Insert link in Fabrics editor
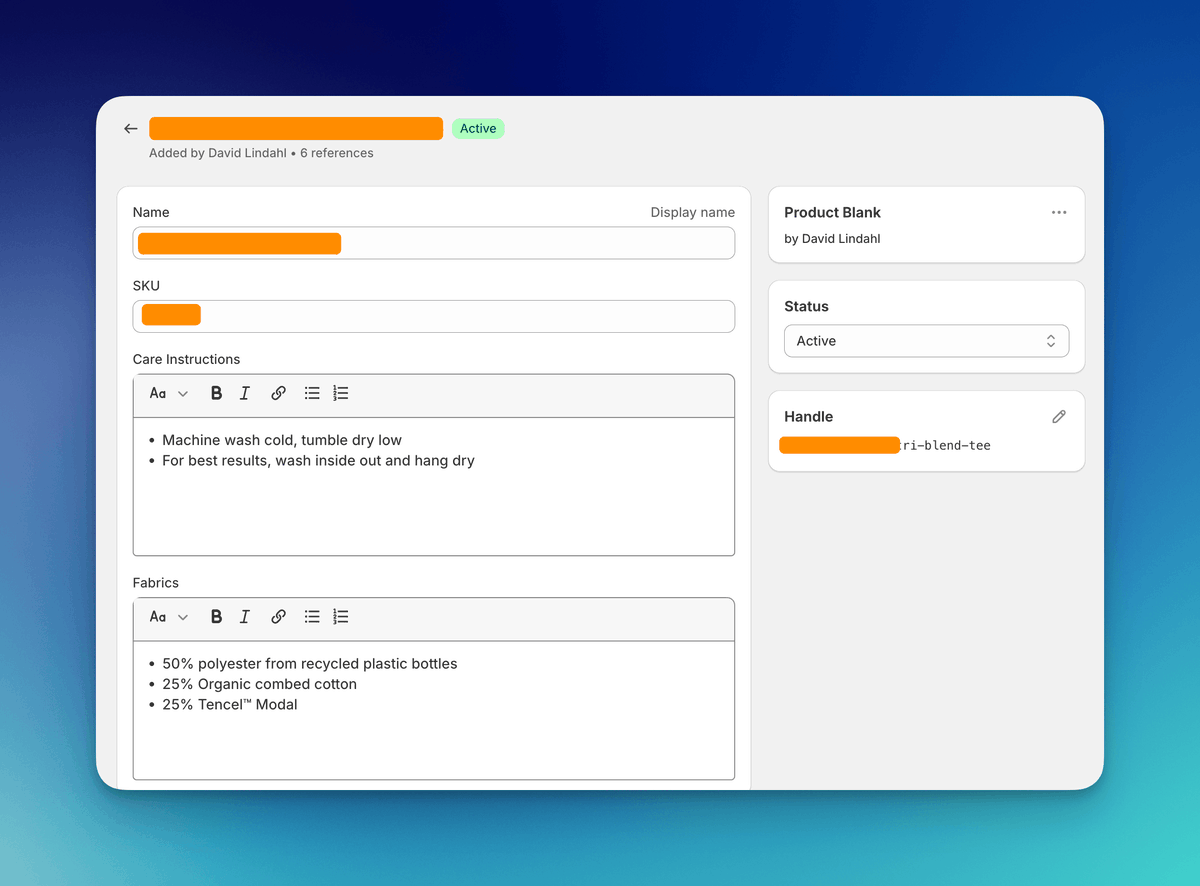Screen dimensions: 1200x886 pyautogui.click(x=279, y=617)
